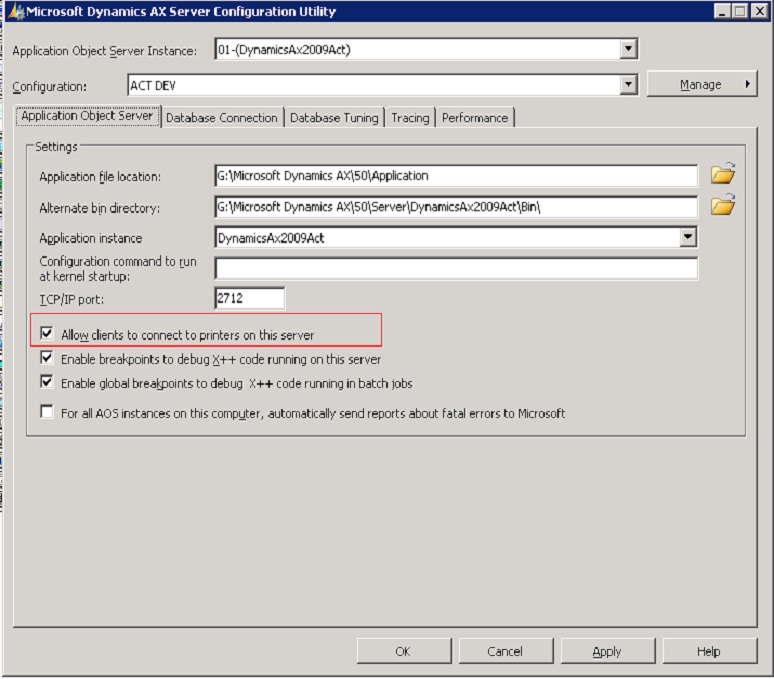Switch to Application Object Server tab
This screenshot has height=679, width=774.
click(x=87, y=116)
